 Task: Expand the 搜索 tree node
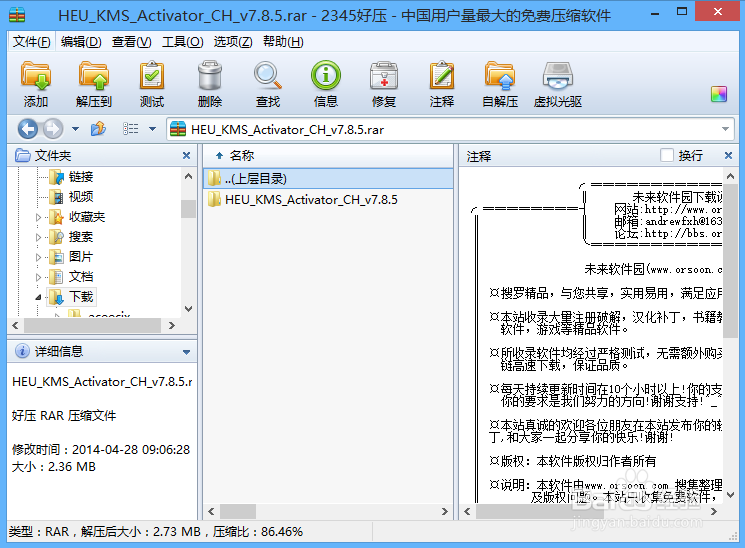pos(38,237)
